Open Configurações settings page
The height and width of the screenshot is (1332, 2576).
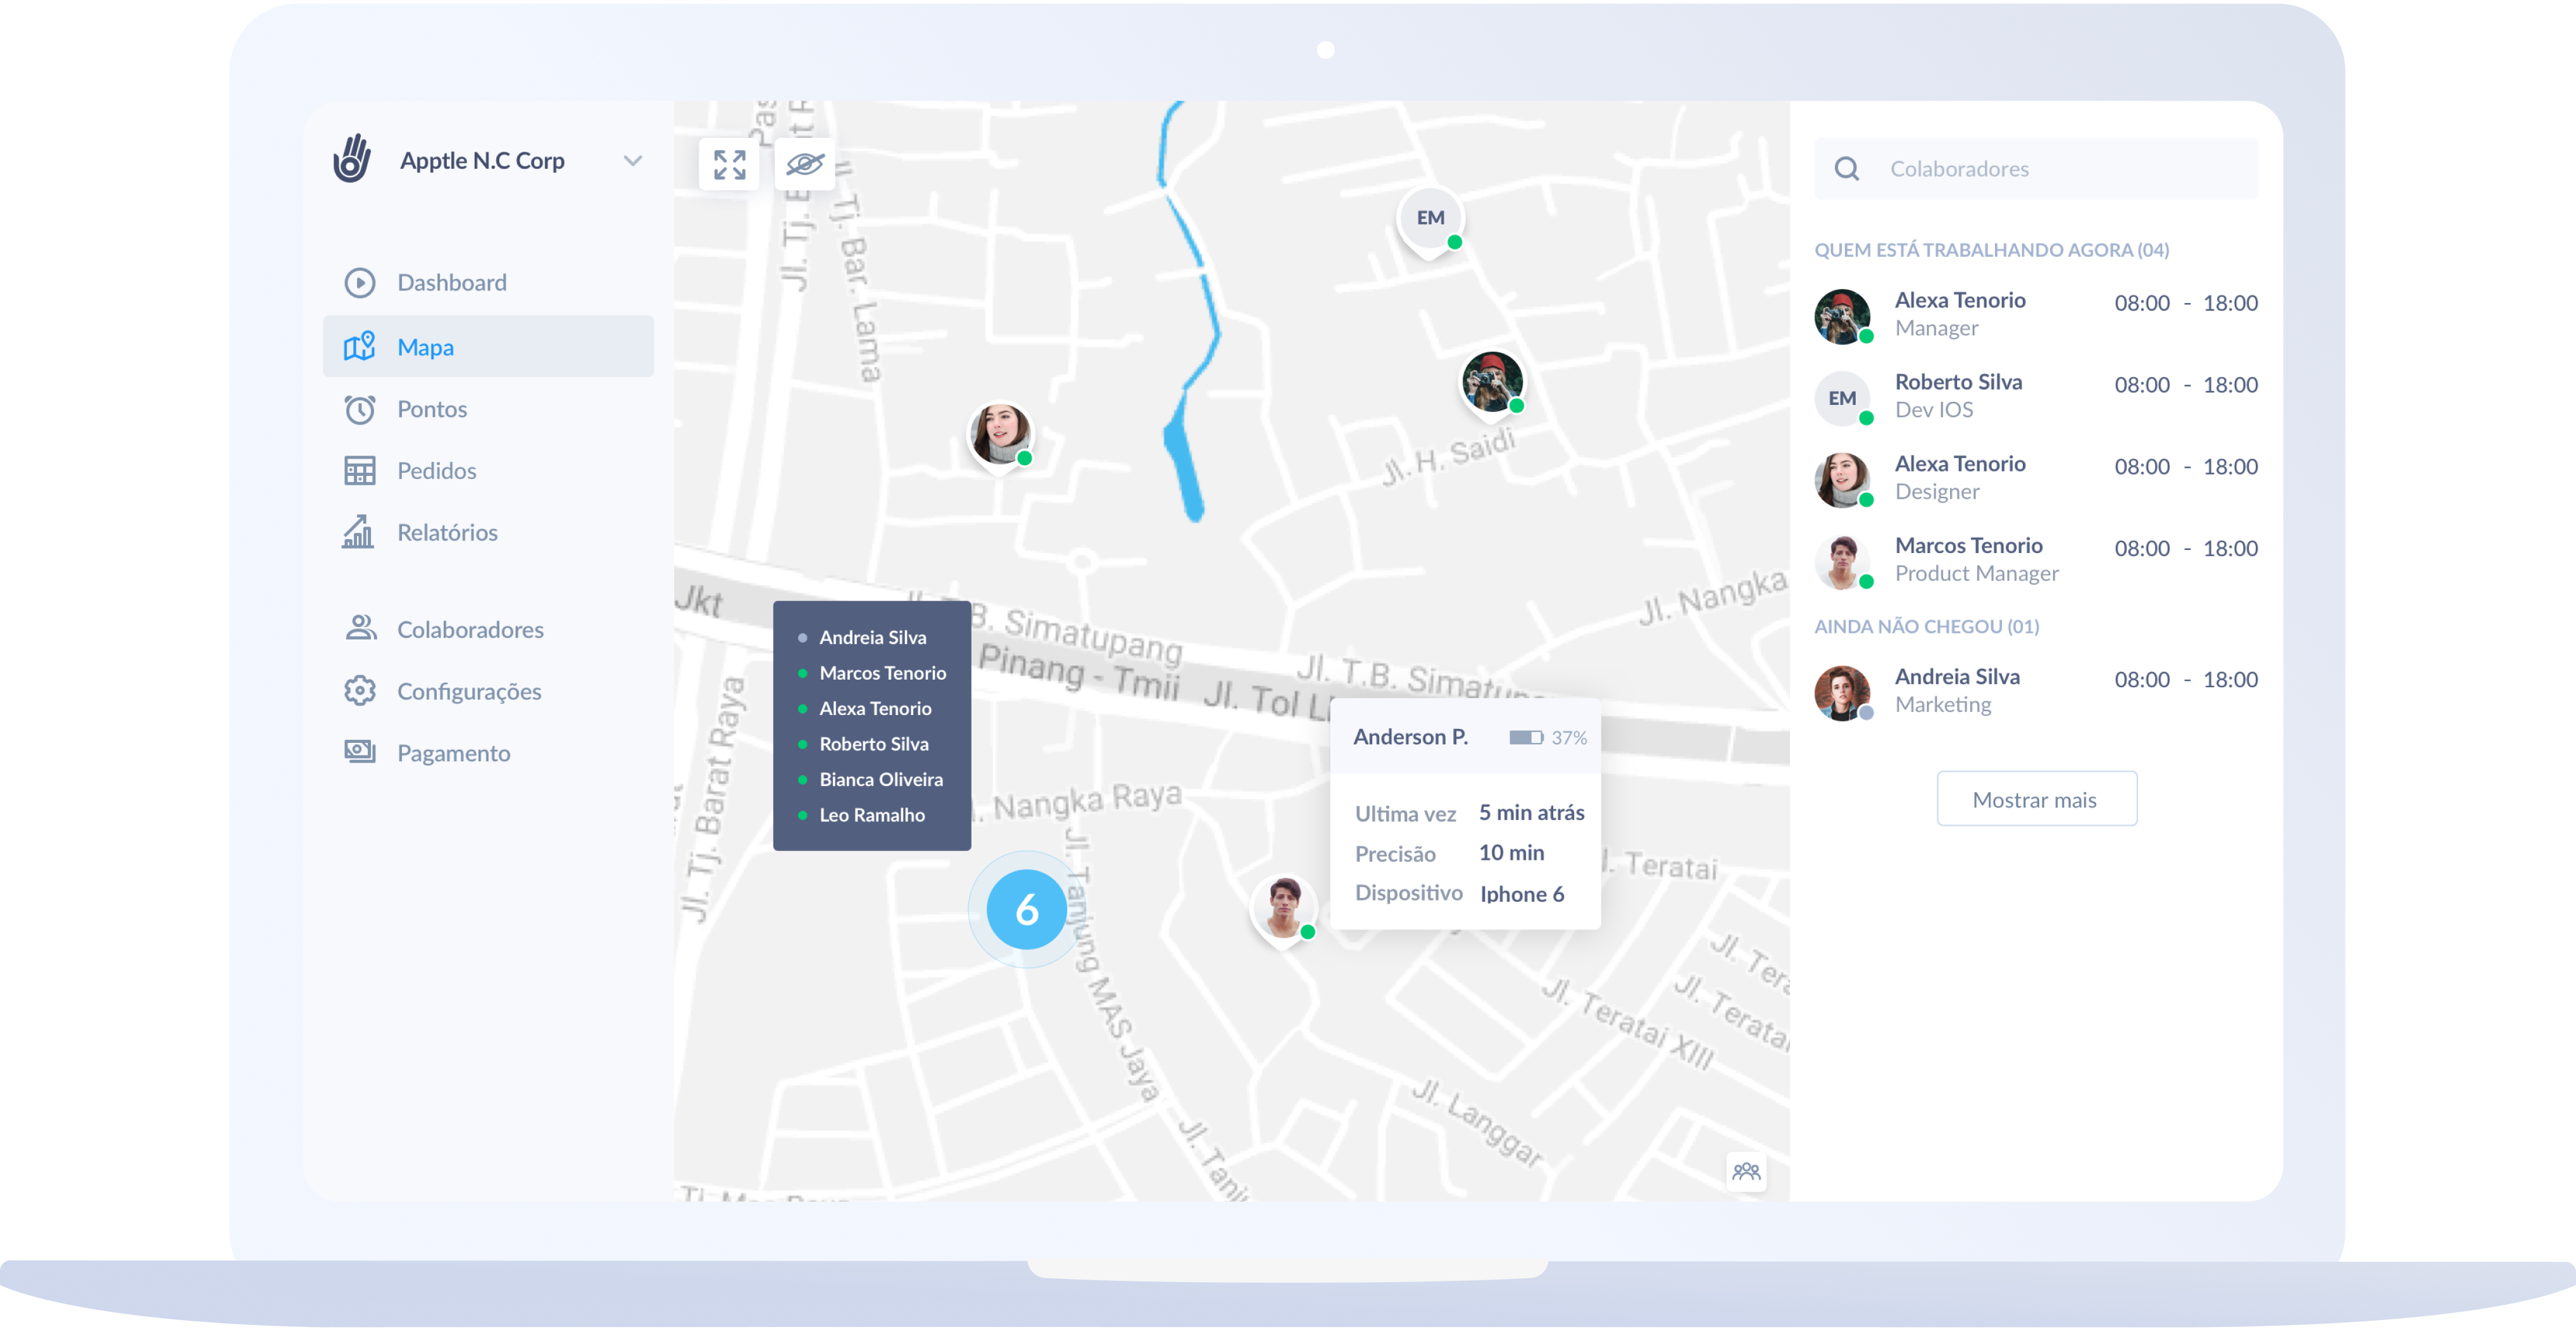point(469,692)
